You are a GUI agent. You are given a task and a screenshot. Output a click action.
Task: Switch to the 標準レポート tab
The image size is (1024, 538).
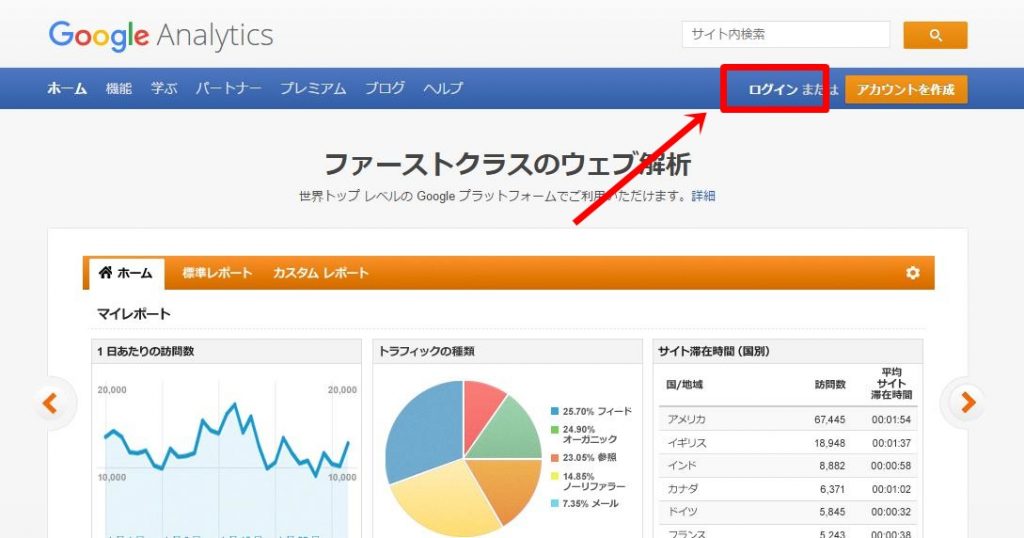tap(217, 273)
